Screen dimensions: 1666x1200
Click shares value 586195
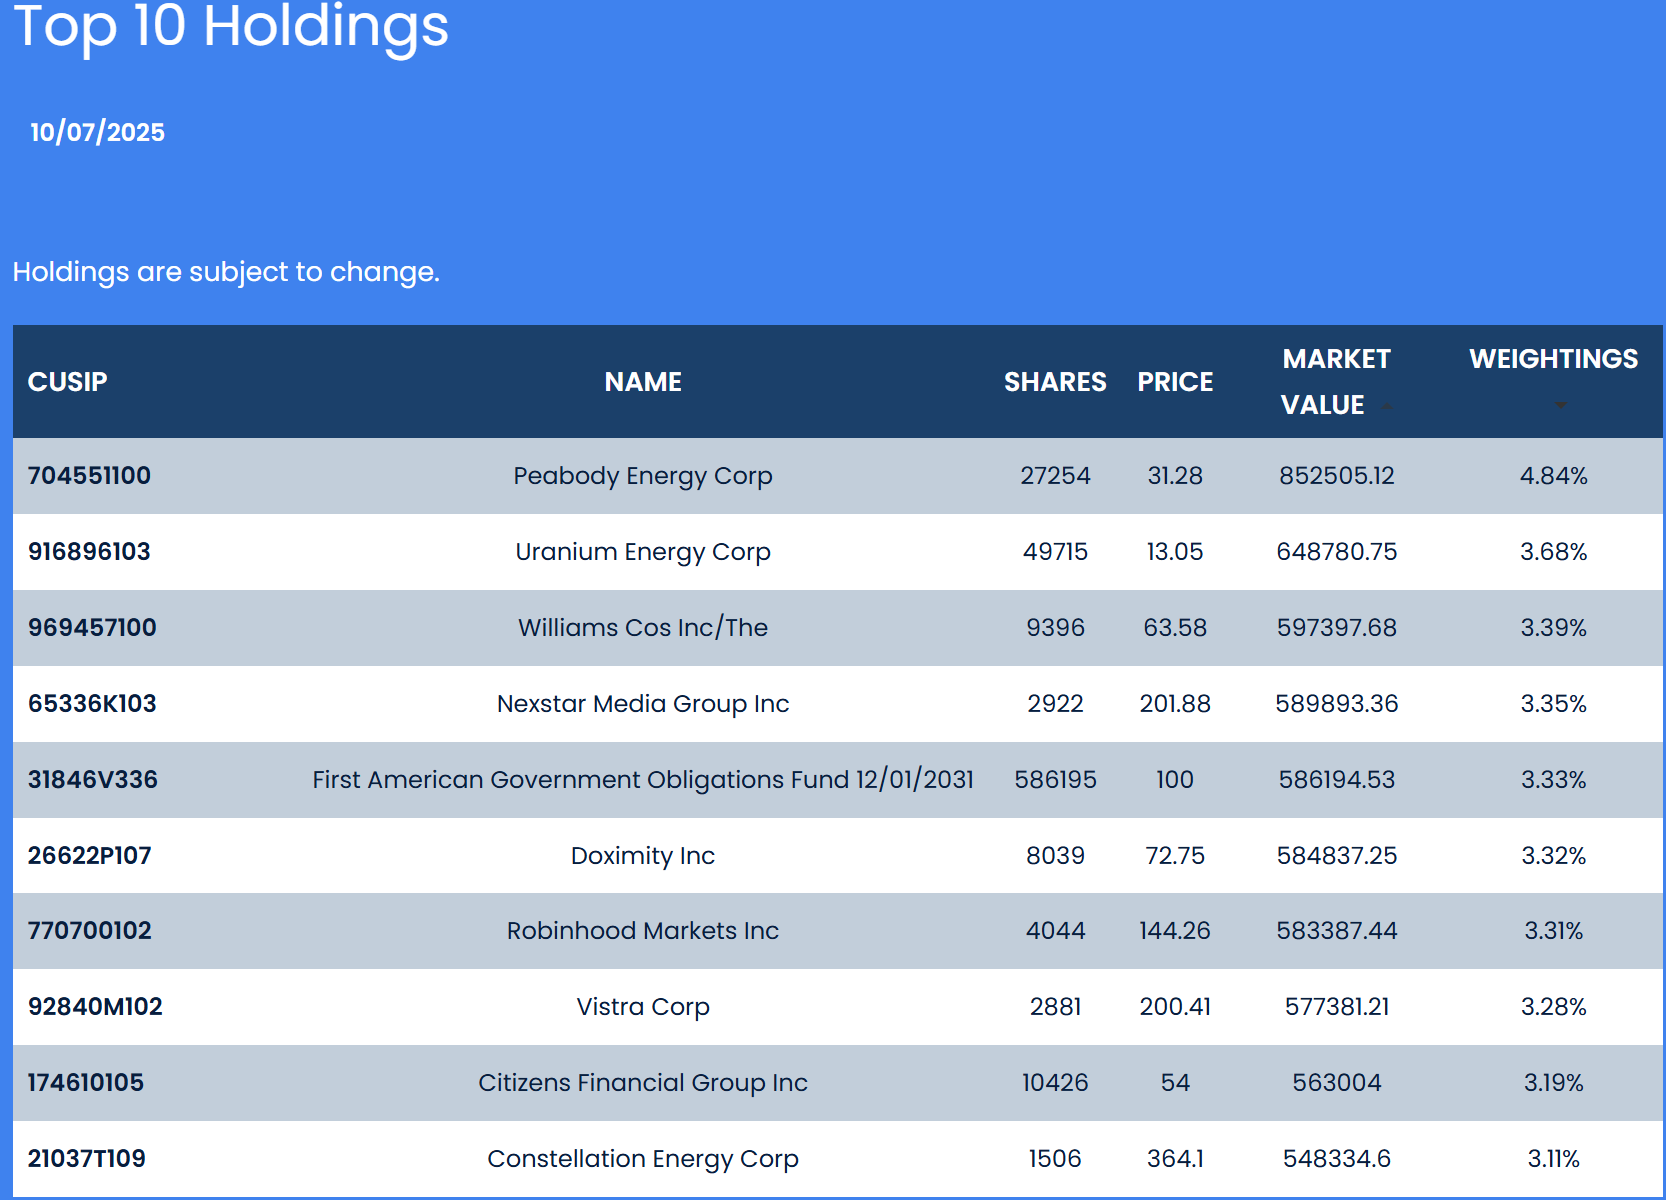click(1055, 780)
